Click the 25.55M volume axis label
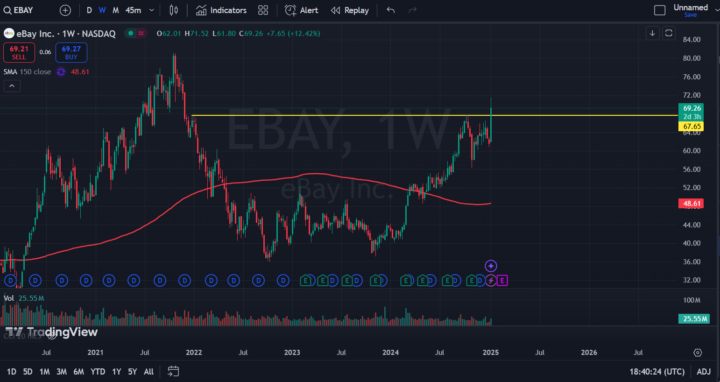Screen dimensions: 720x382 [x=694, y=319]
